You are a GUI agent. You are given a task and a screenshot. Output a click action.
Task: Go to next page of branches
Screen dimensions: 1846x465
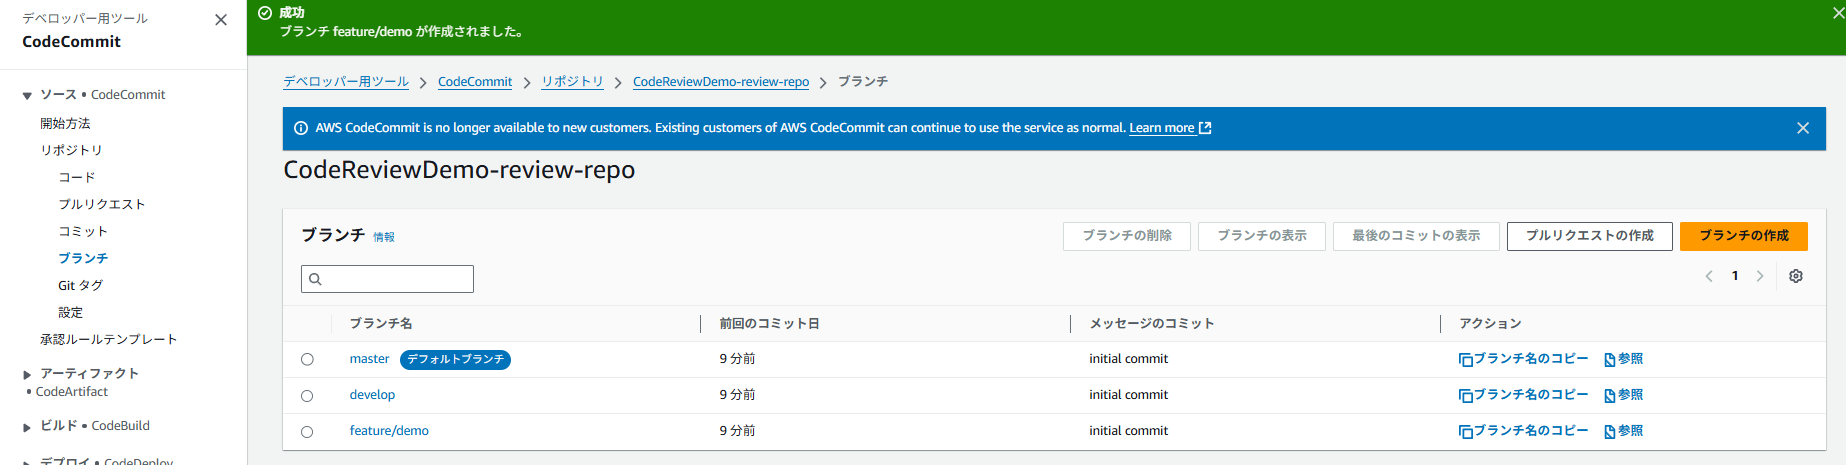coord(1760,276)
